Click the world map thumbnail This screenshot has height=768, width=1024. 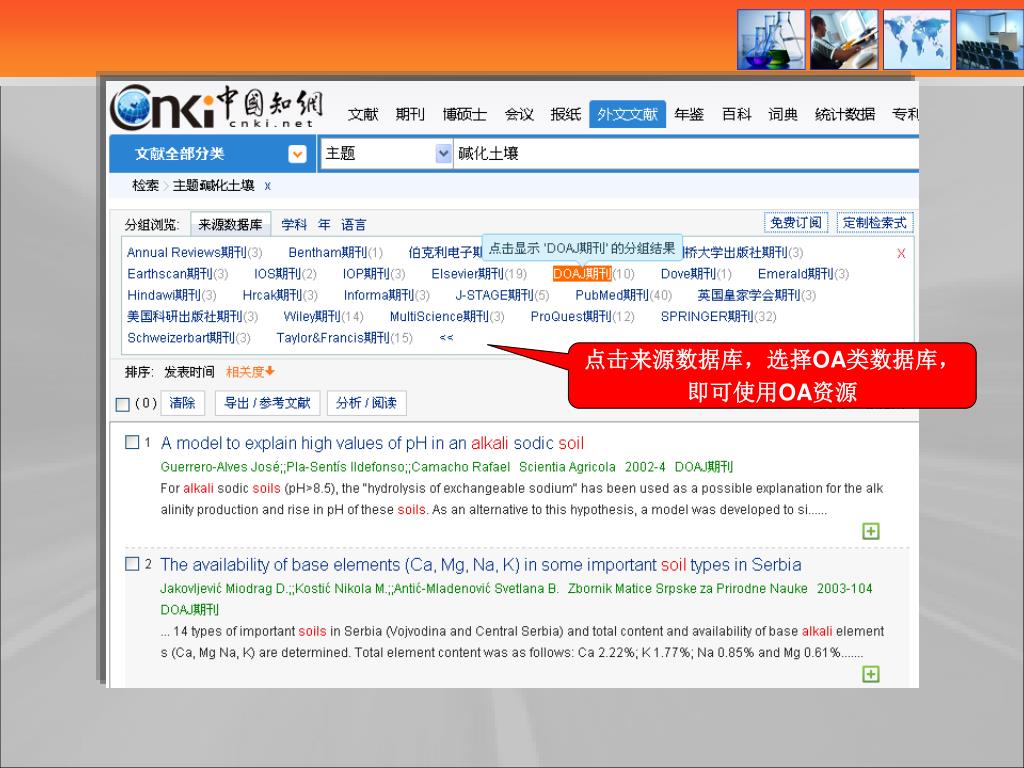click(917, 39)
